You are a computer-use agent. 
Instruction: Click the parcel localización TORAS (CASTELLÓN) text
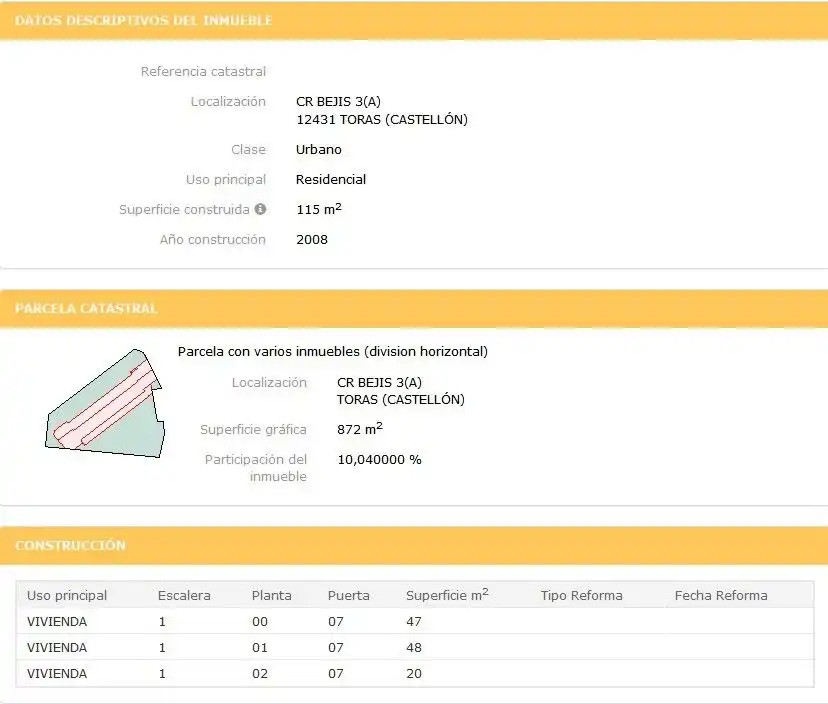(401, 399)
